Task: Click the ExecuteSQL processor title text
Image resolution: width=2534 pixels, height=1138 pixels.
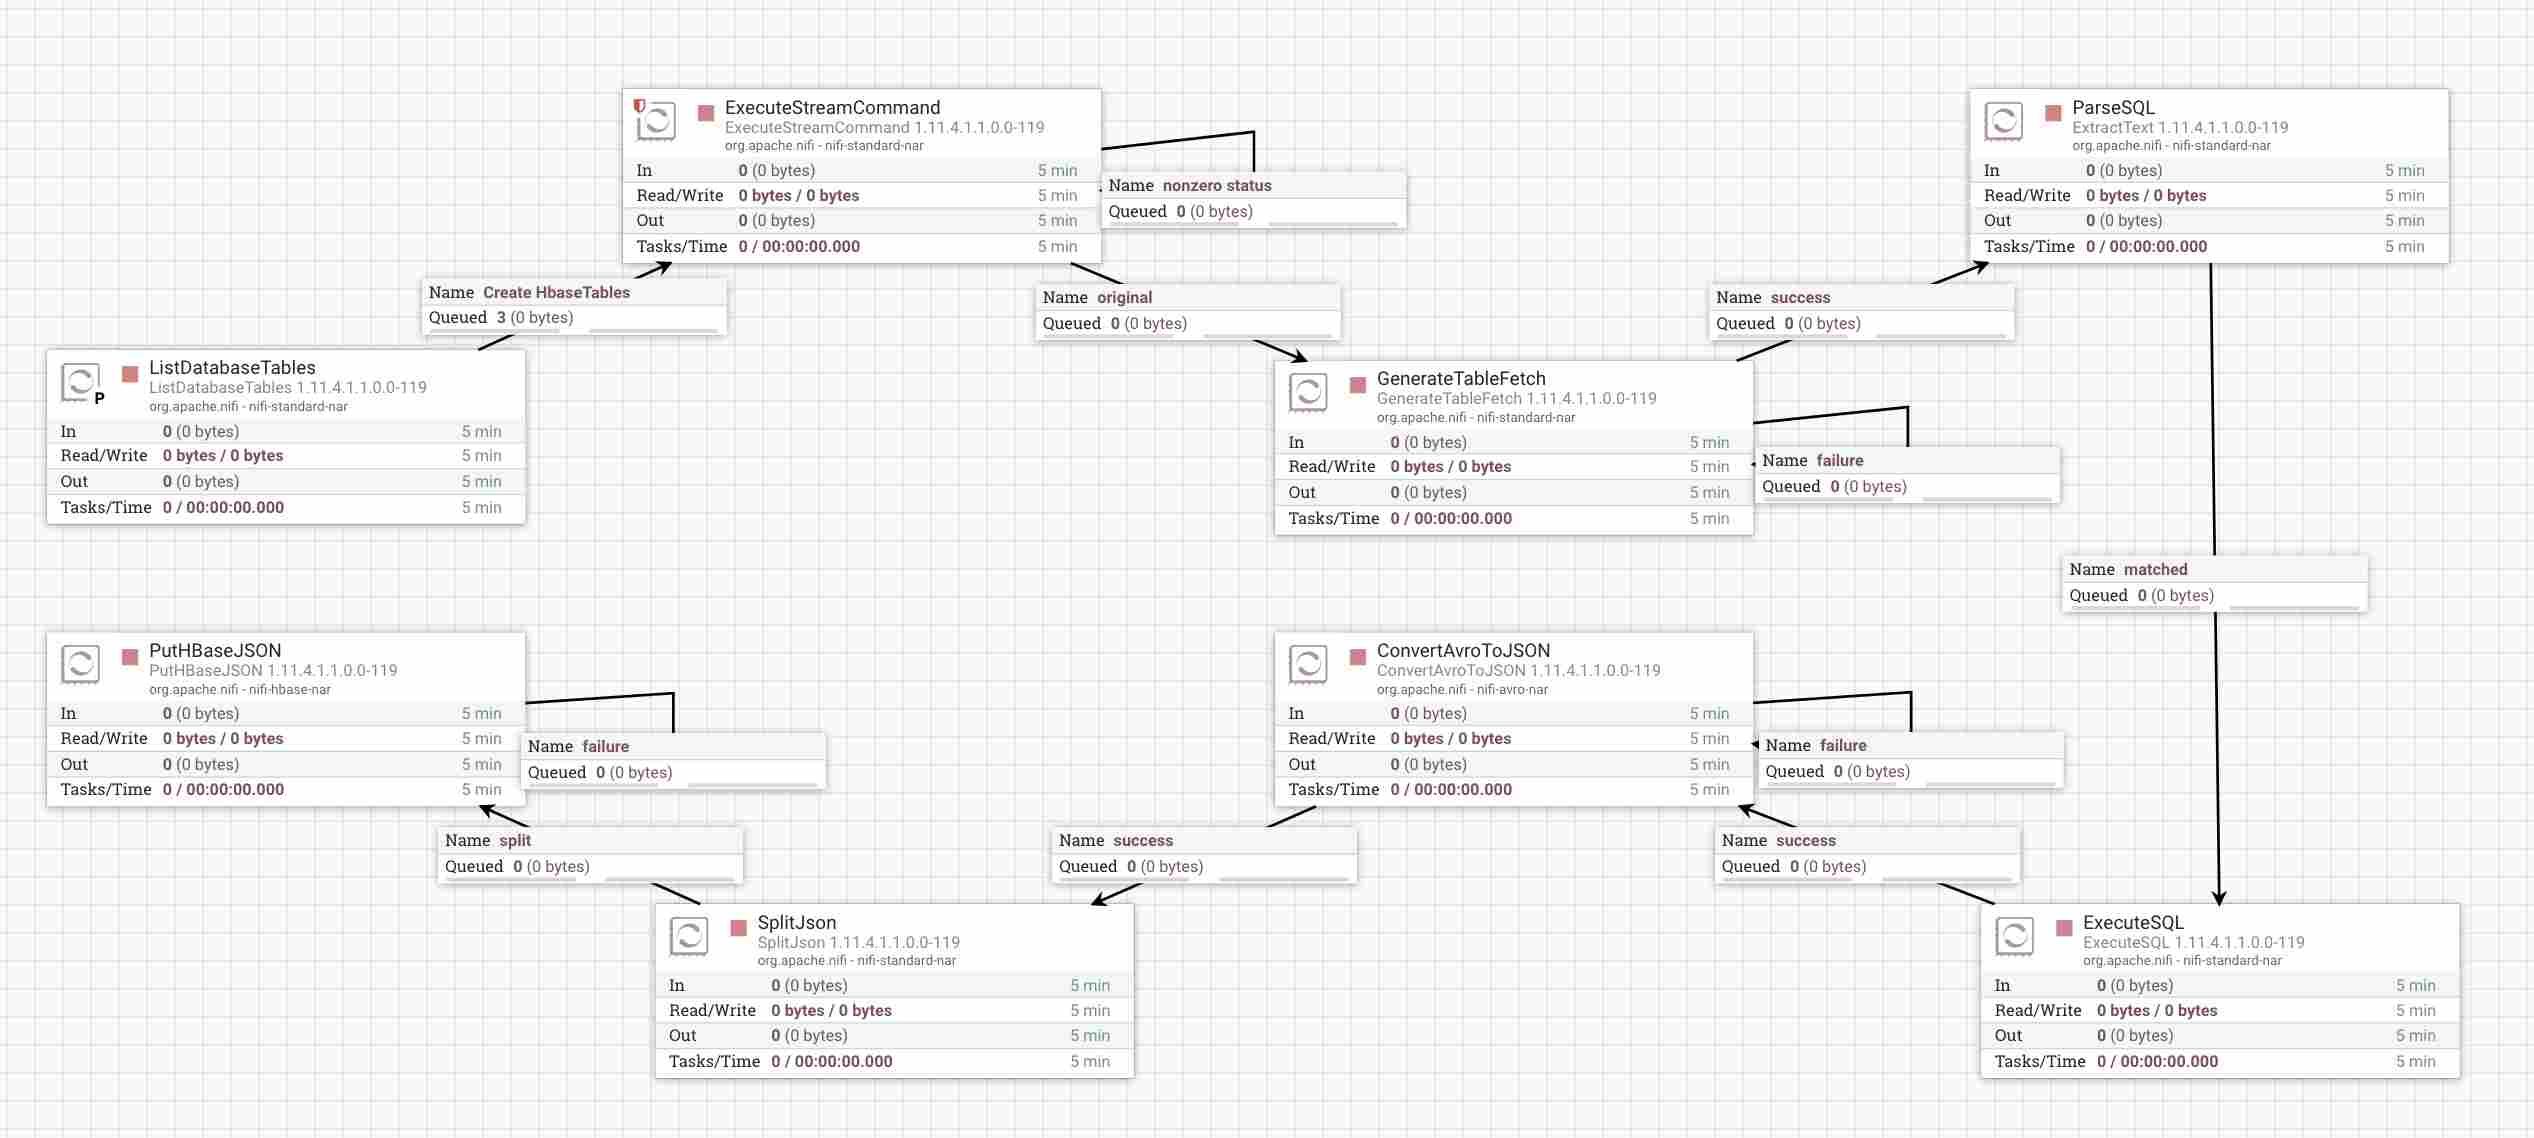Action: coord(2133,923)
